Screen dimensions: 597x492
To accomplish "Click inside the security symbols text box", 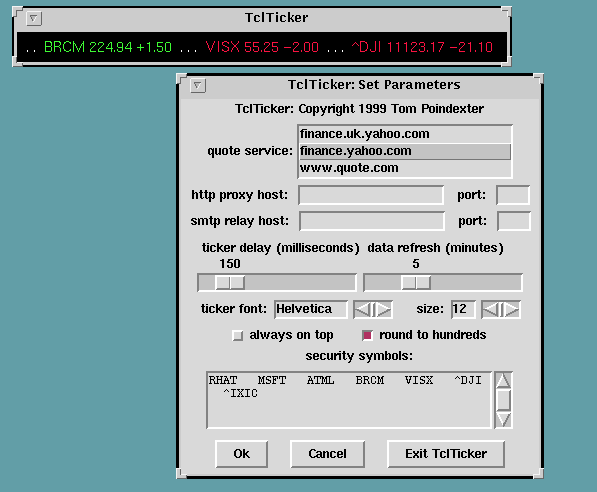I will pos(349,400).
